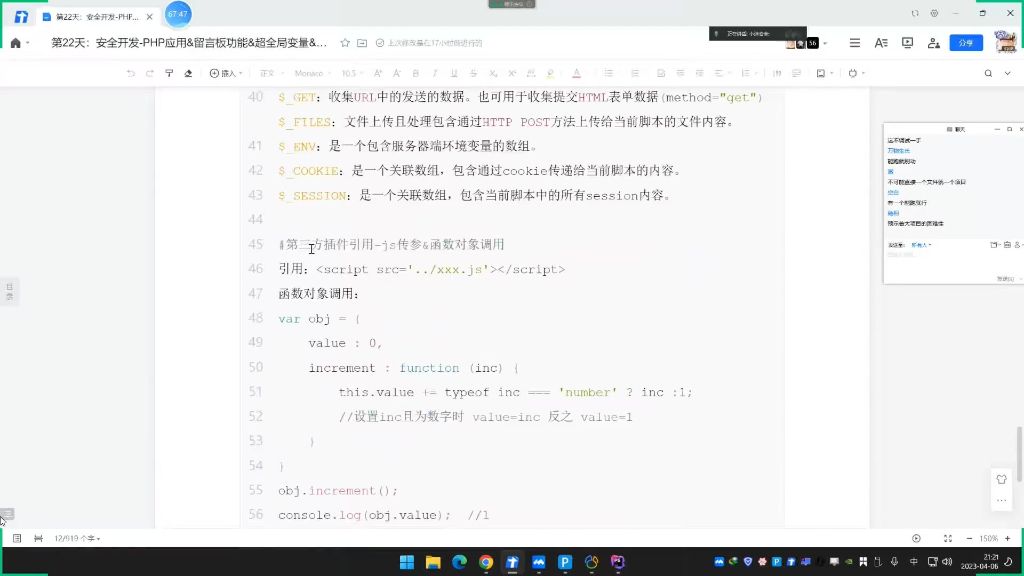Open the plugin dropdown in toolbar
The height and width of the screenshot is (576, 1024).
(x=856, y=73)
